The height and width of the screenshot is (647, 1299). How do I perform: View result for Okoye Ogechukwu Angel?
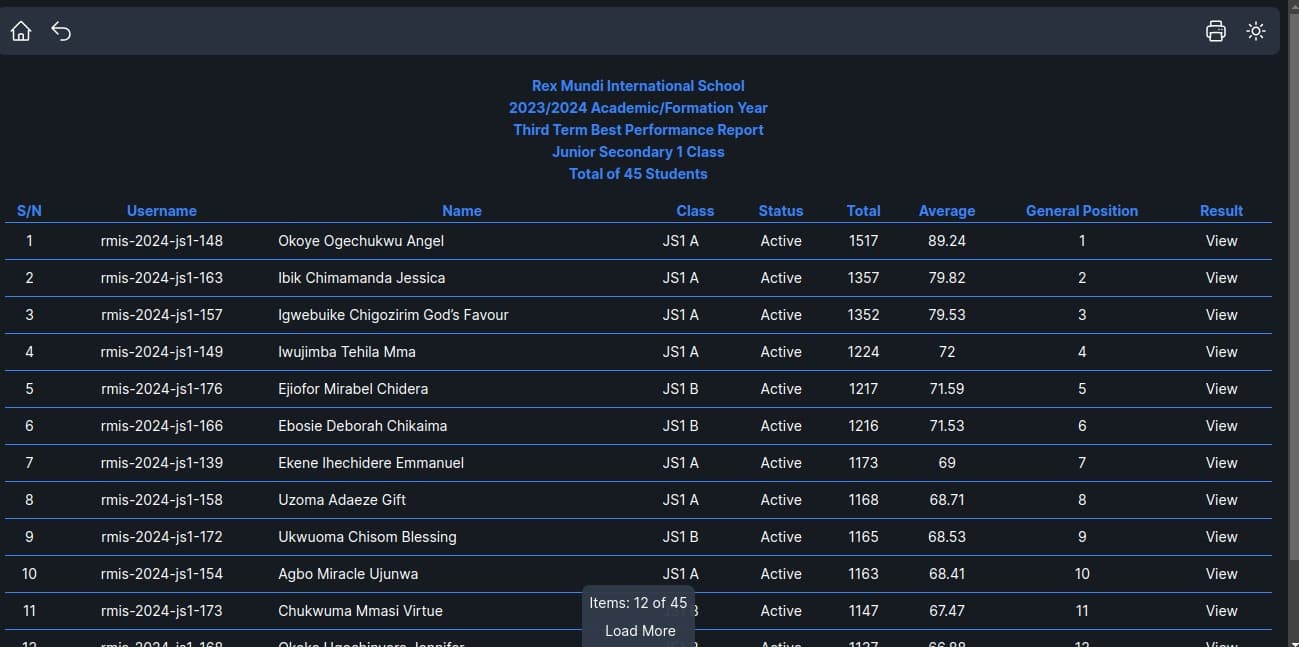click(1221, 241)
